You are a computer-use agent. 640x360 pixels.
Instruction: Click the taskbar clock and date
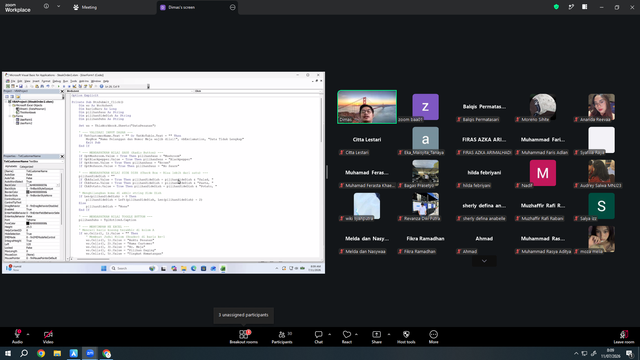point(611,353)
